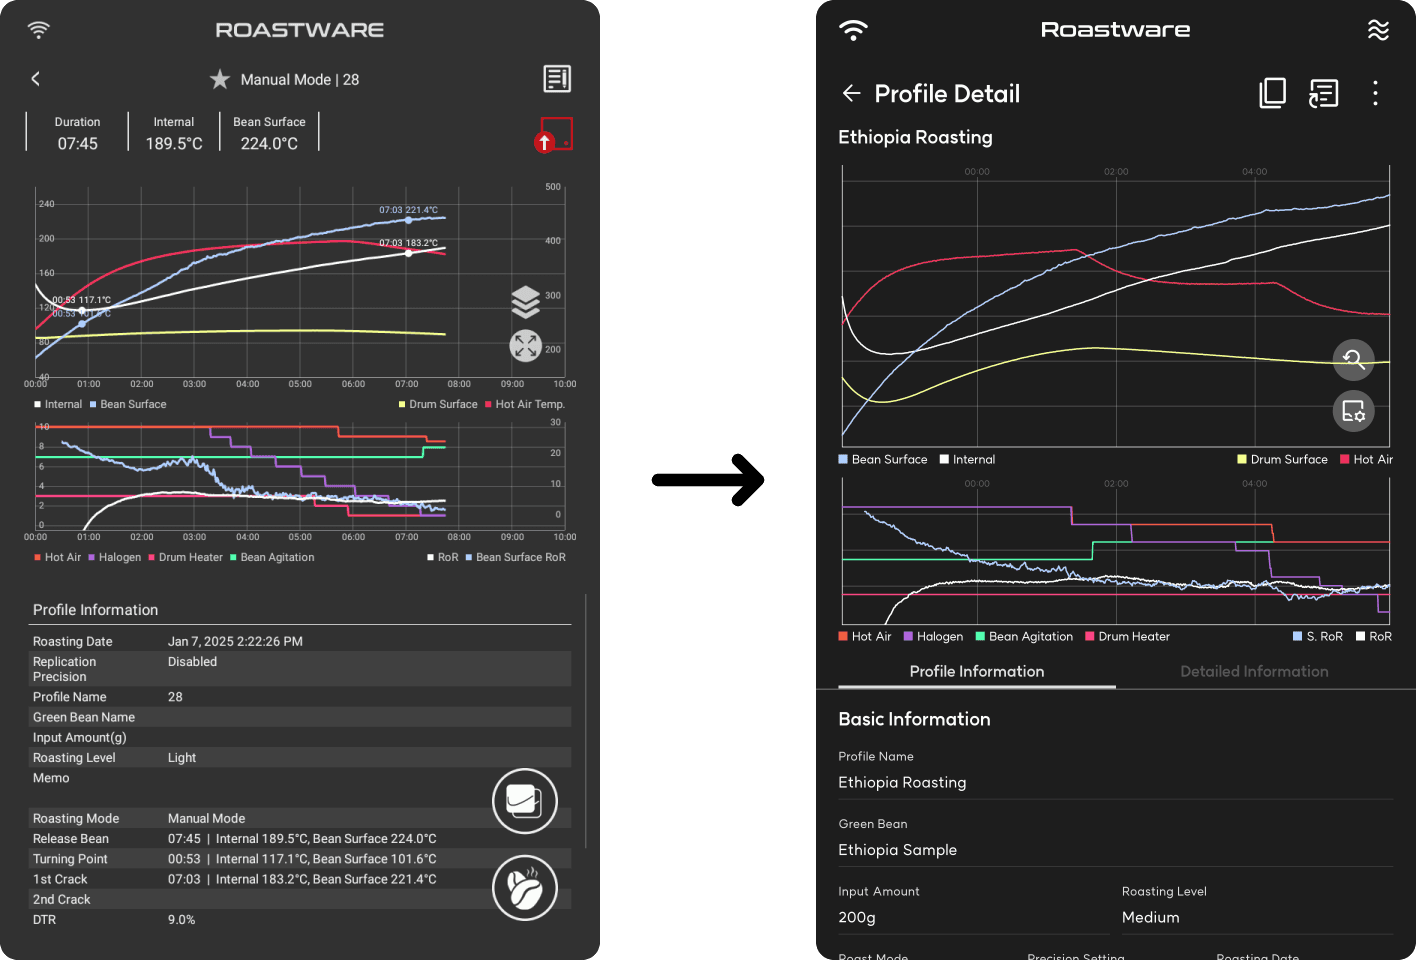Open the Roasting Level value Medium

(x=1258, y=917)
